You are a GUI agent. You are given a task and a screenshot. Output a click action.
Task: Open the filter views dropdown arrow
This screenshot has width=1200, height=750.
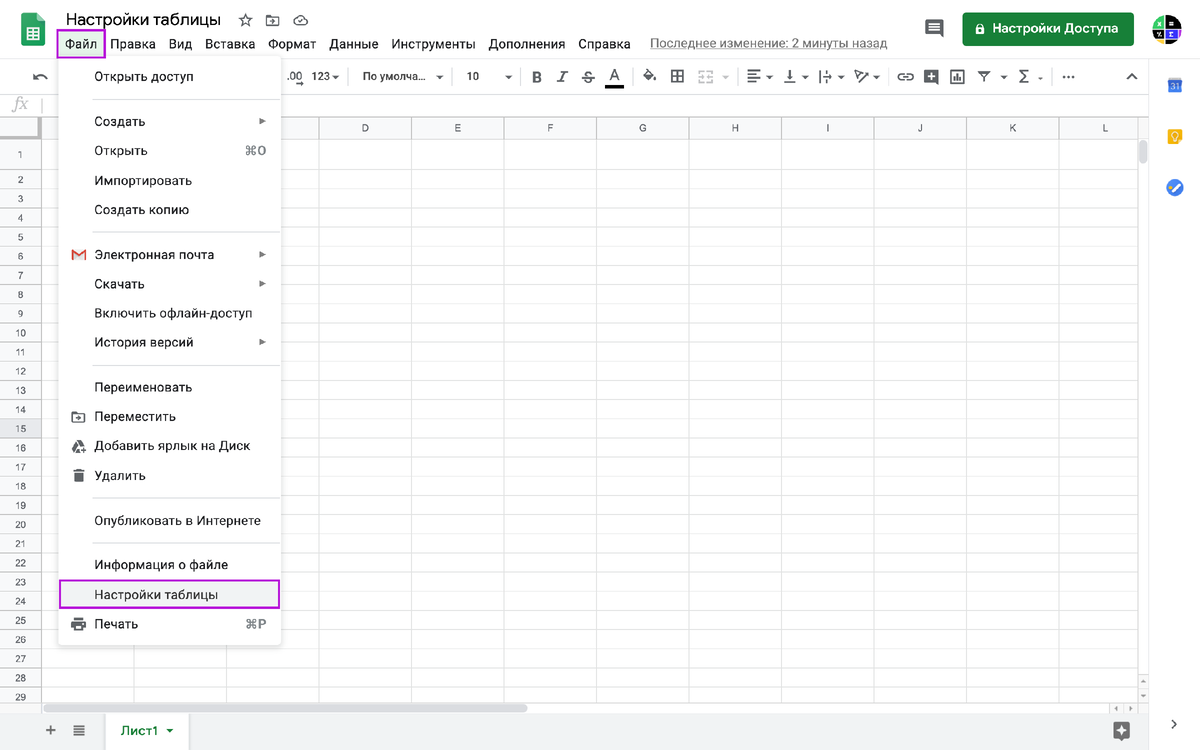[x=1002, y=77]
